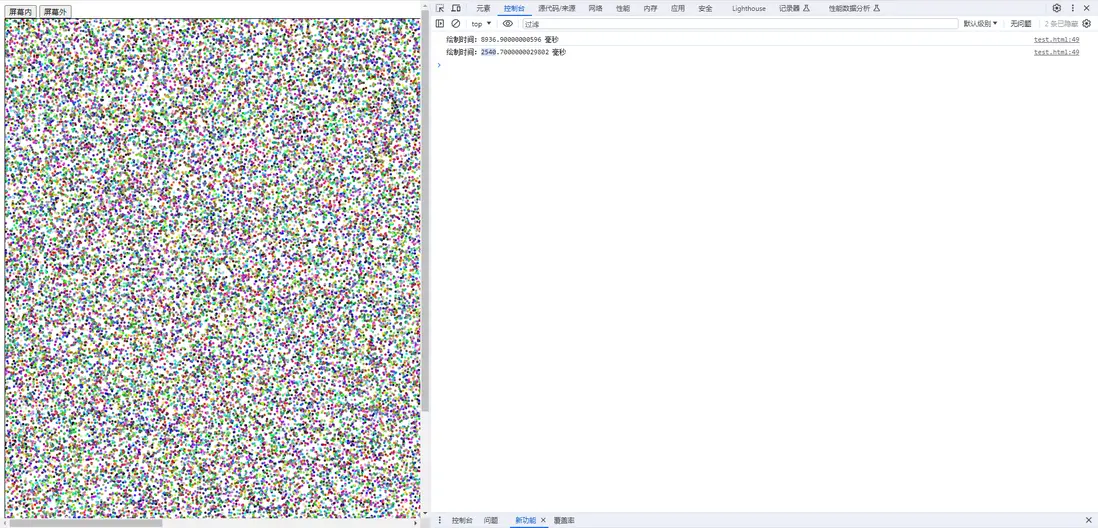Open console settings gear beside hidden count
1098x528 pixels.
1087,24
